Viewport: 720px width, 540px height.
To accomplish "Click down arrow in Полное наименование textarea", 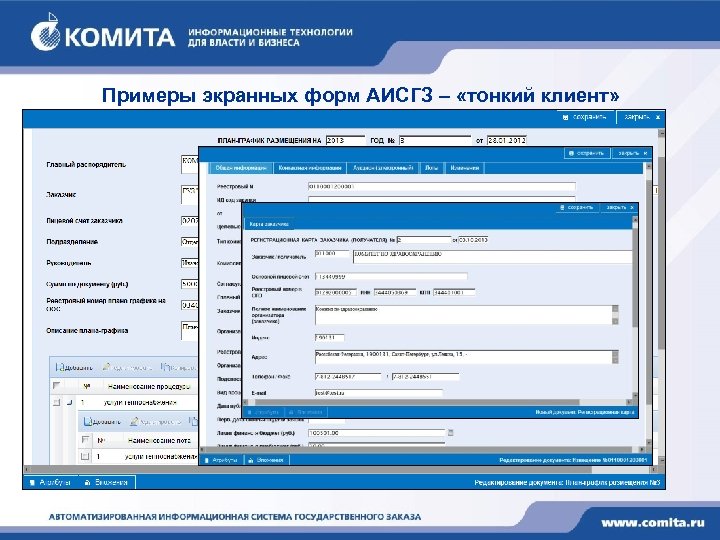I will pyautogui.click(x=615, y=321).
